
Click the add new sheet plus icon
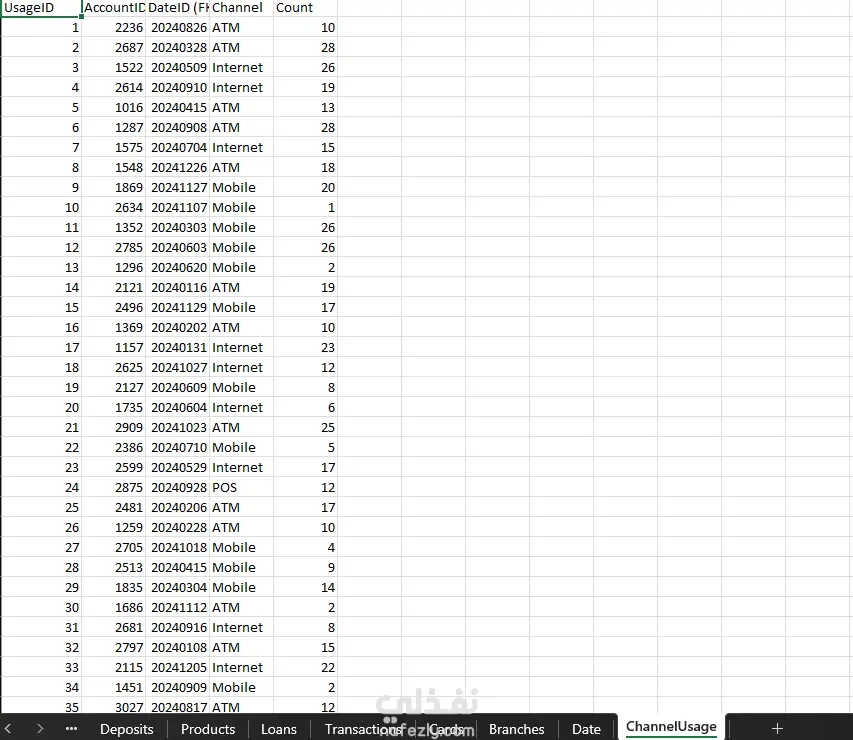777,728
